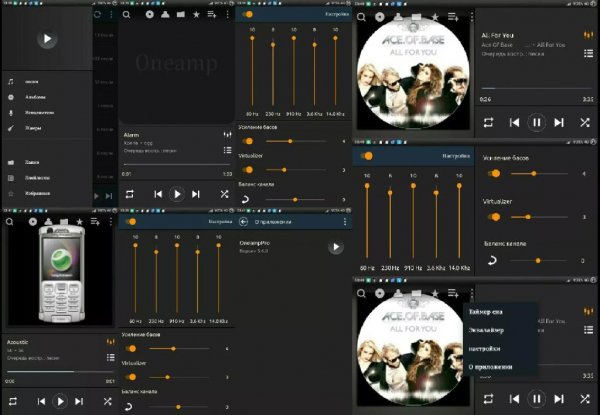600x415 pixels.
Task: Adjust 14.0 KHz band slider in landscape equalizer
Action: (x=459, y=222)
